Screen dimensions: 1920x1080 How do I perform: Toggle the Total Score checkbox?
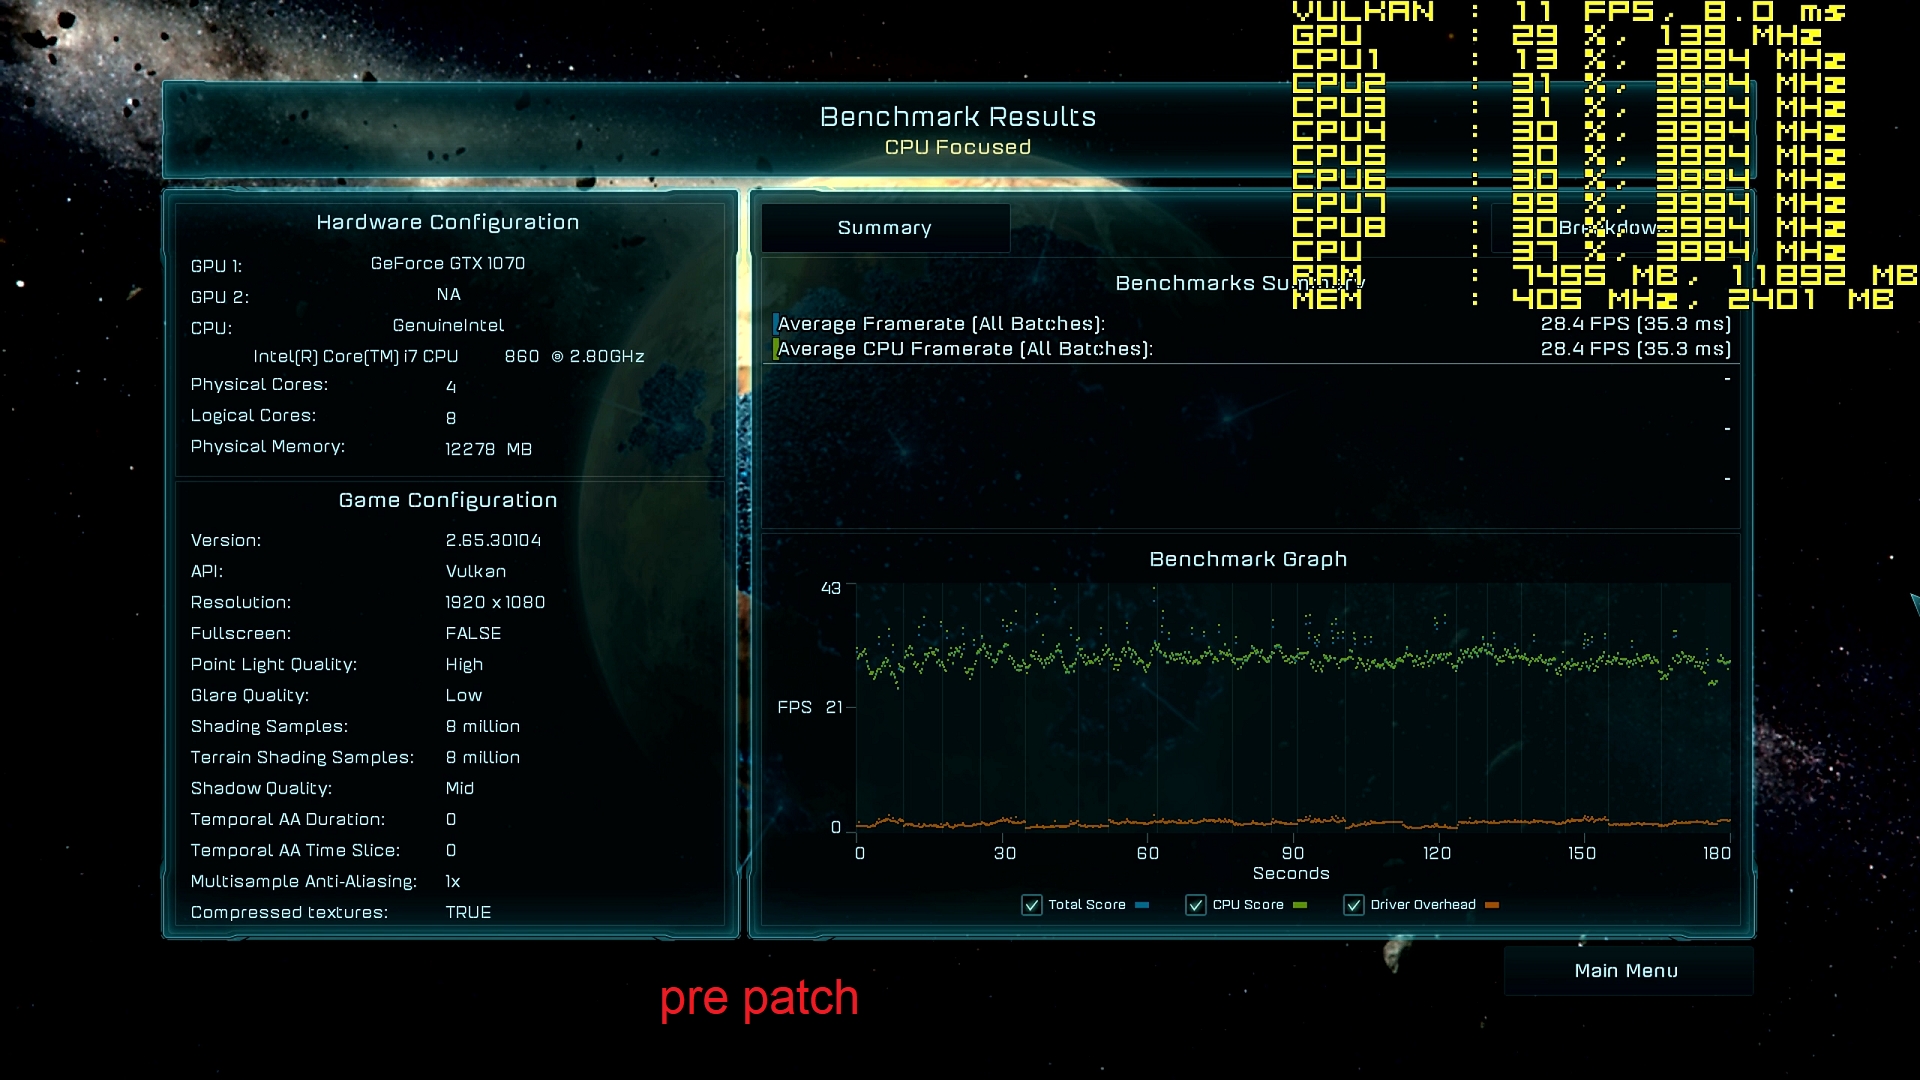1032,905
